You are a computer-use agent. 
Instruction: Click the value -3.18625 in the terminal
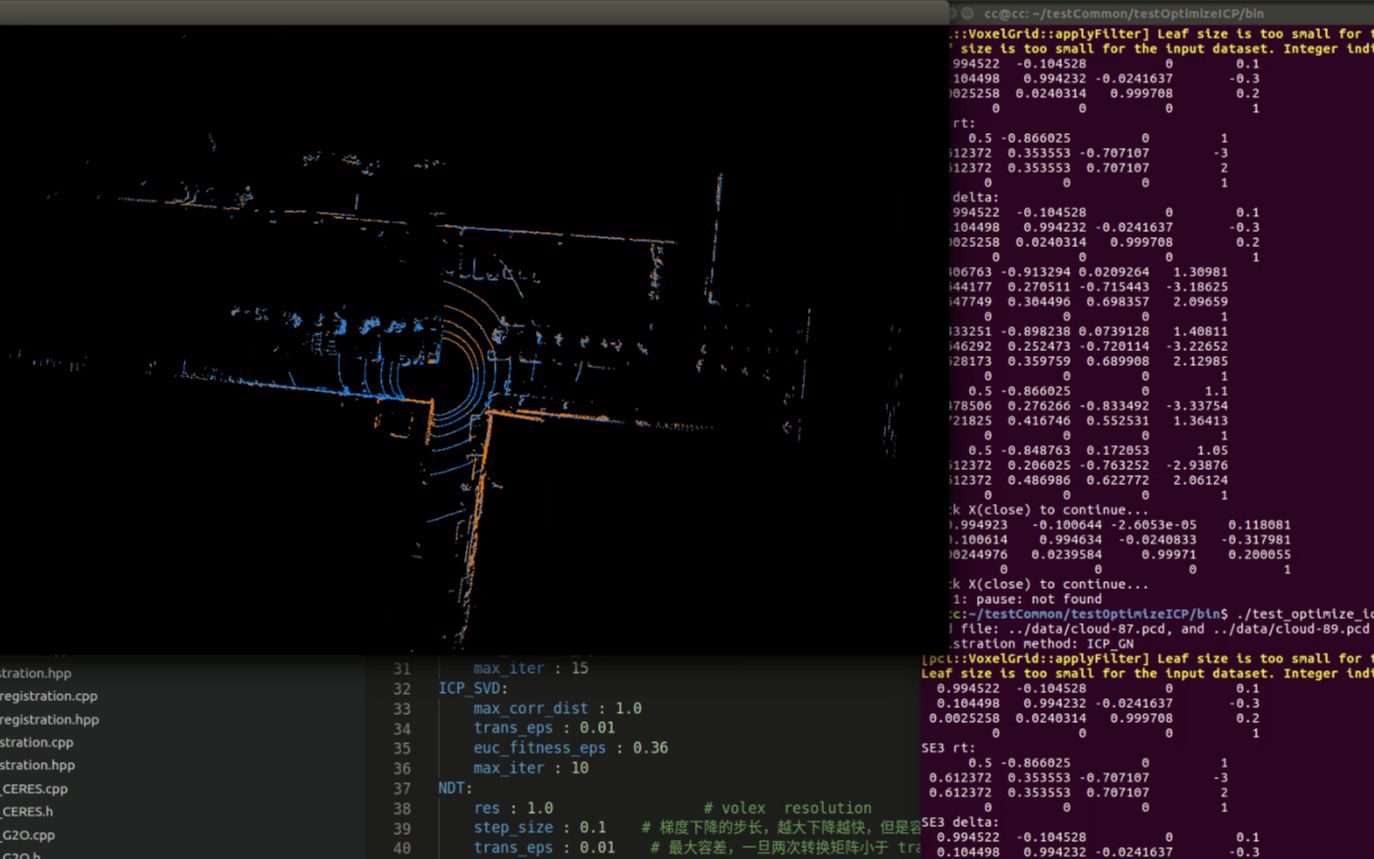tap(1198, 286)
